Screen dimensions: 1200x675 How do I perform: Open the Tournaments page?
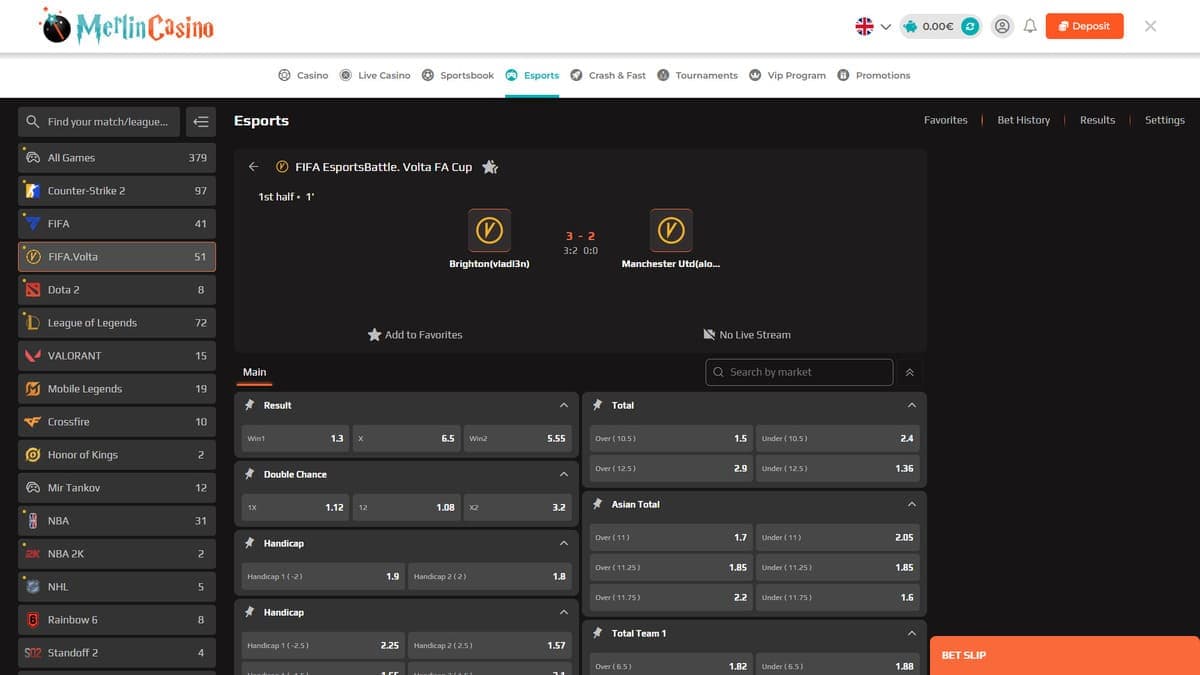click(x=697, y=75)
